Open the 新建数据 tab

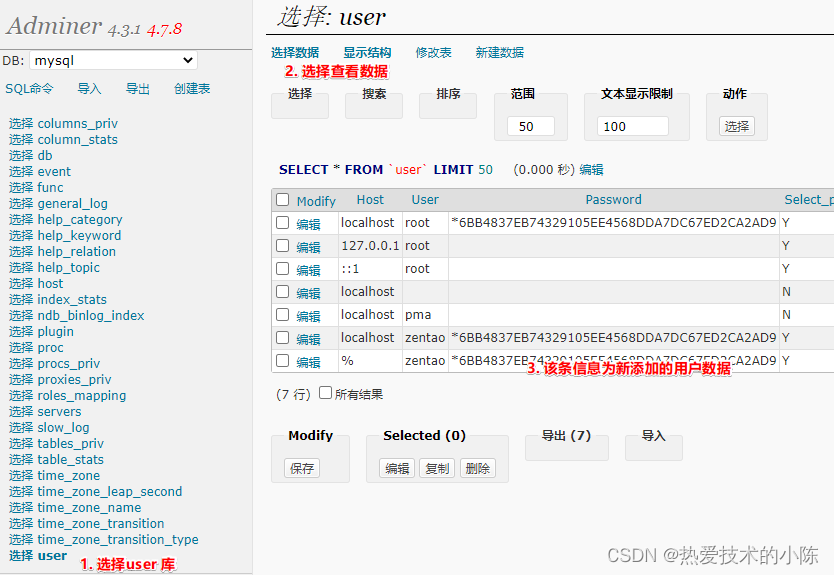[499, 53]
